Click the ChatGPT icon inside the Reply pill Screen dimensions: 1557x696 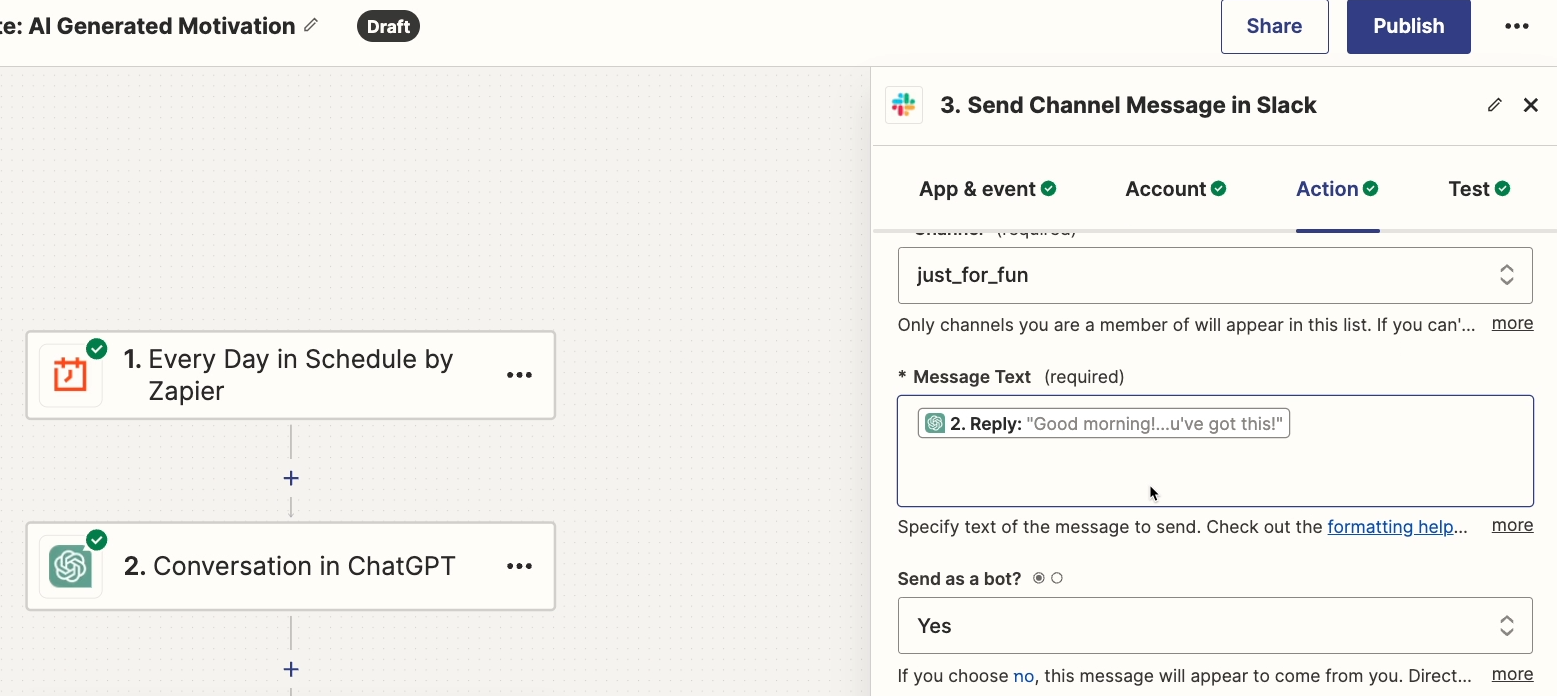pyautogui.click(x=935, y=424)
